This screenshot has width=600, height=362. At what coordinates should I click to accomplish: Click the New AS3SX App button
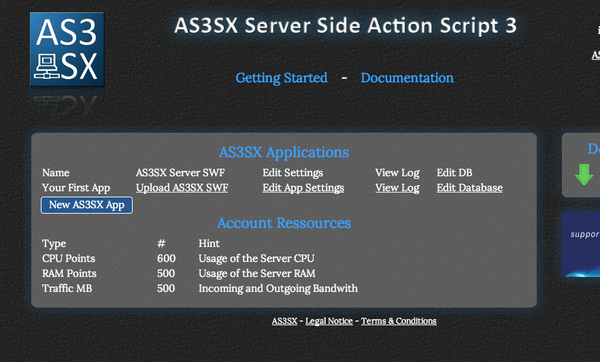point(87,205)
